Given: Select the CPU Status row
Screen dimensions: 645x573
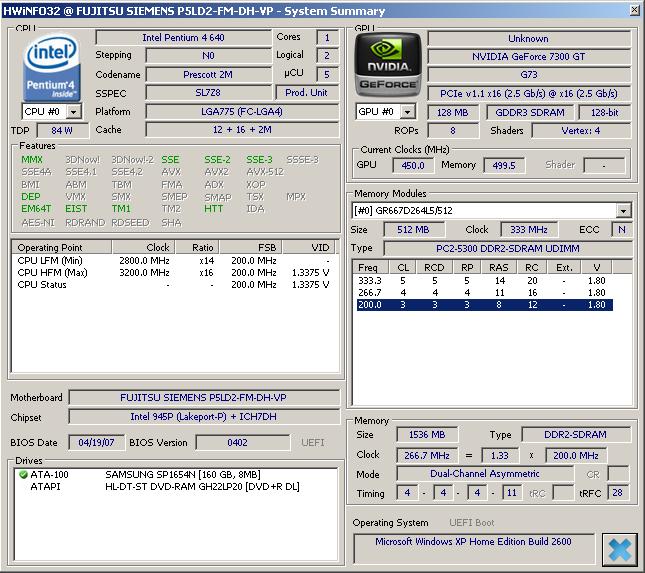Looking at the screenshot, I should pyautogui.click(x=174, y=285).
